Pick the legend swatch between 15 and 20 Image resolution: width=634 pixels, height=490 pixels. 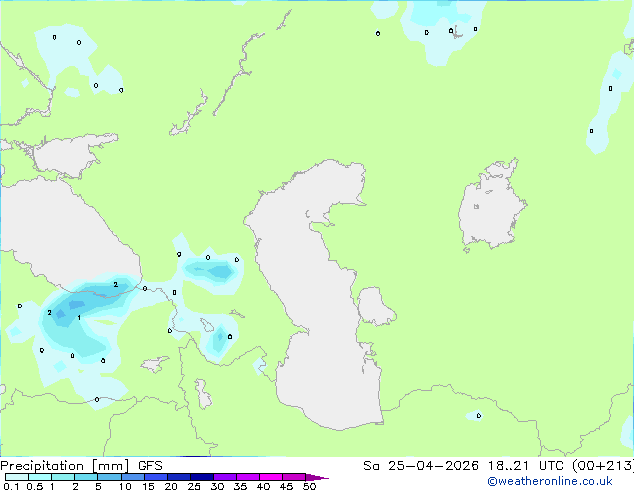[156, 477]
